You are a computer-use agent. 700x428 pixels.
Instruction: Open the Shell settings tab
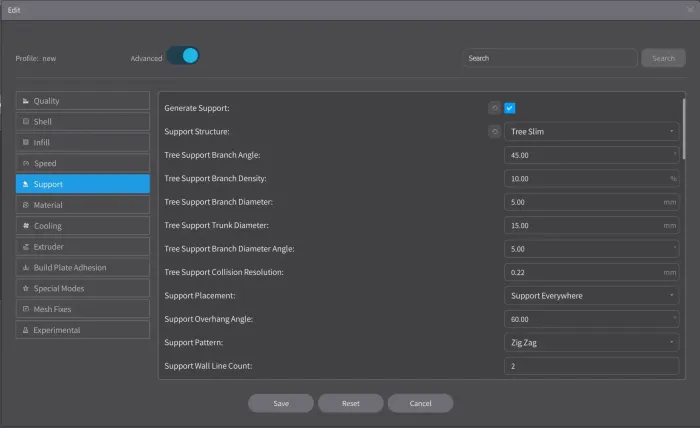[x=83, y=121]
